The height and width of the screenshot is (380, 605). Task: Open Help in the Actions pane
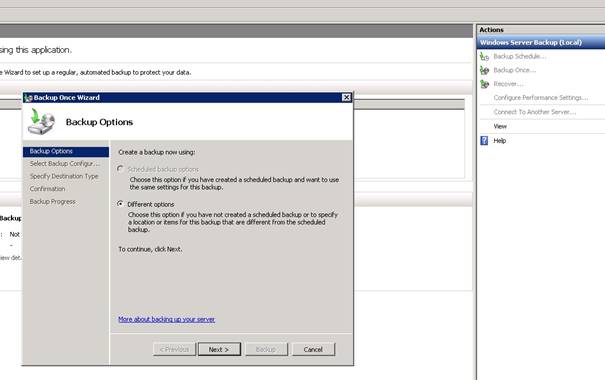point(500,141)
